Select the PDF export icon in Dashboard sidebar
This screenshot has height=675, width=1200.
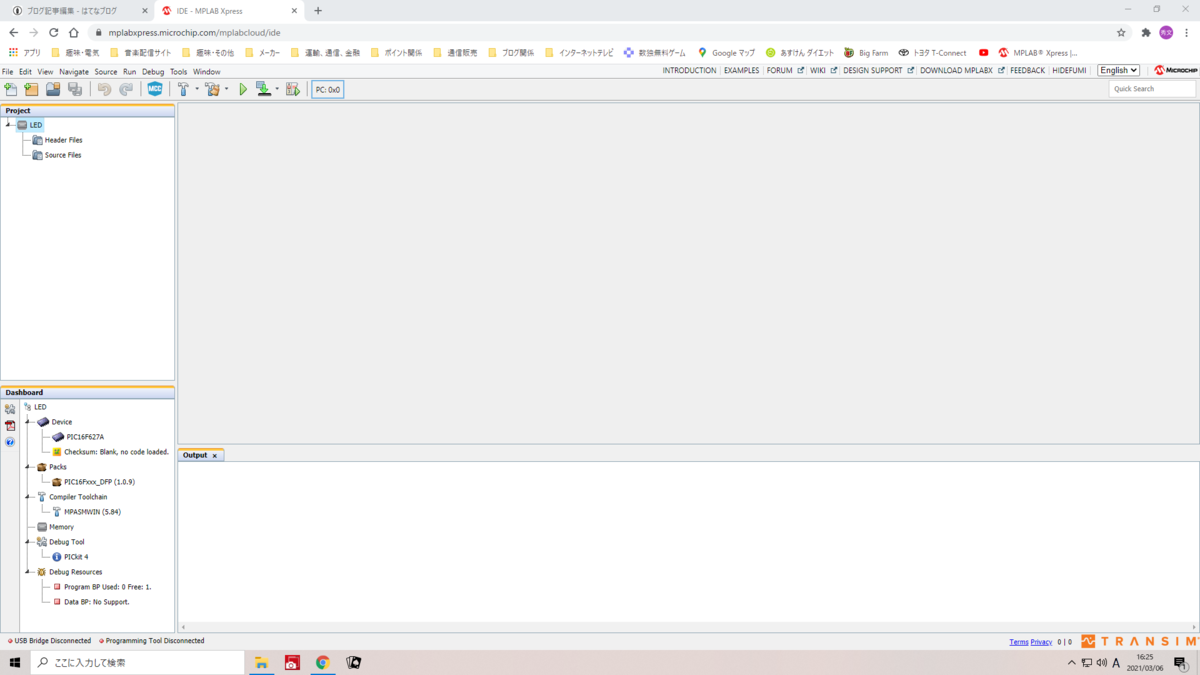(9, 425)
